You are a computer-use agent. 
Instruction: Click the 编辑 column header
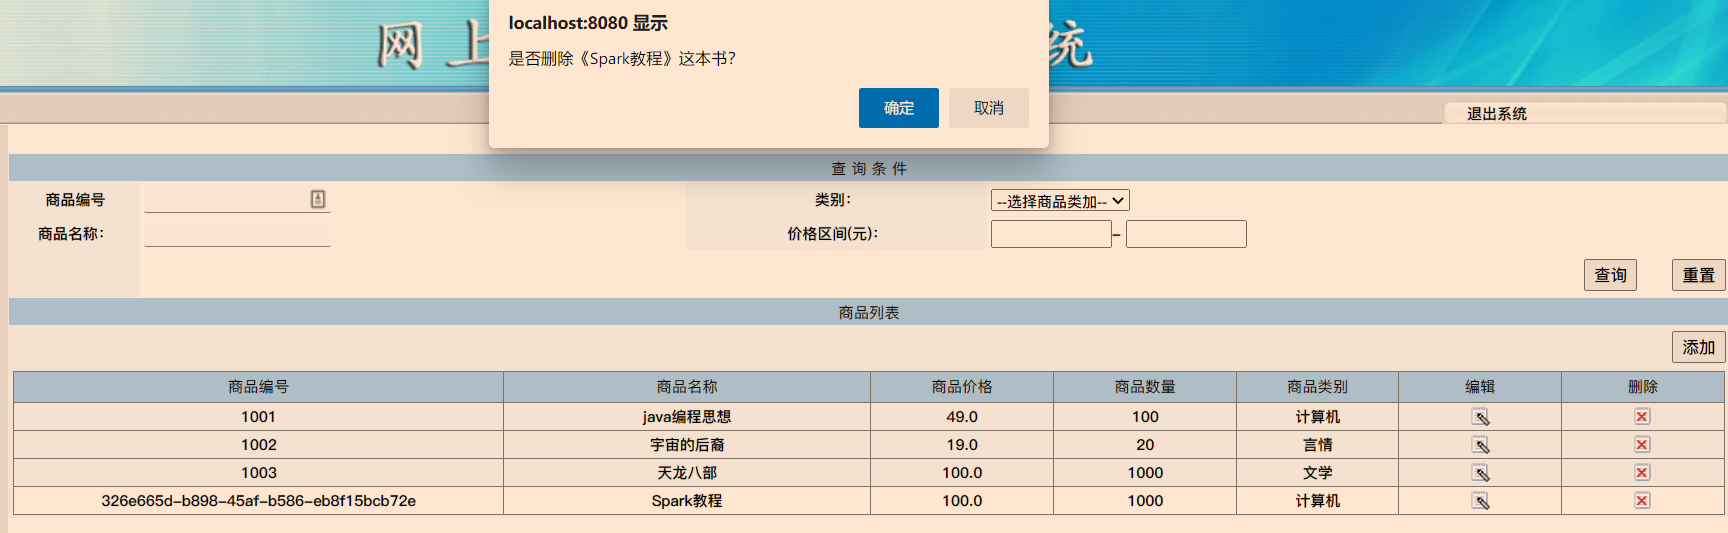[x=1480, y=387]
